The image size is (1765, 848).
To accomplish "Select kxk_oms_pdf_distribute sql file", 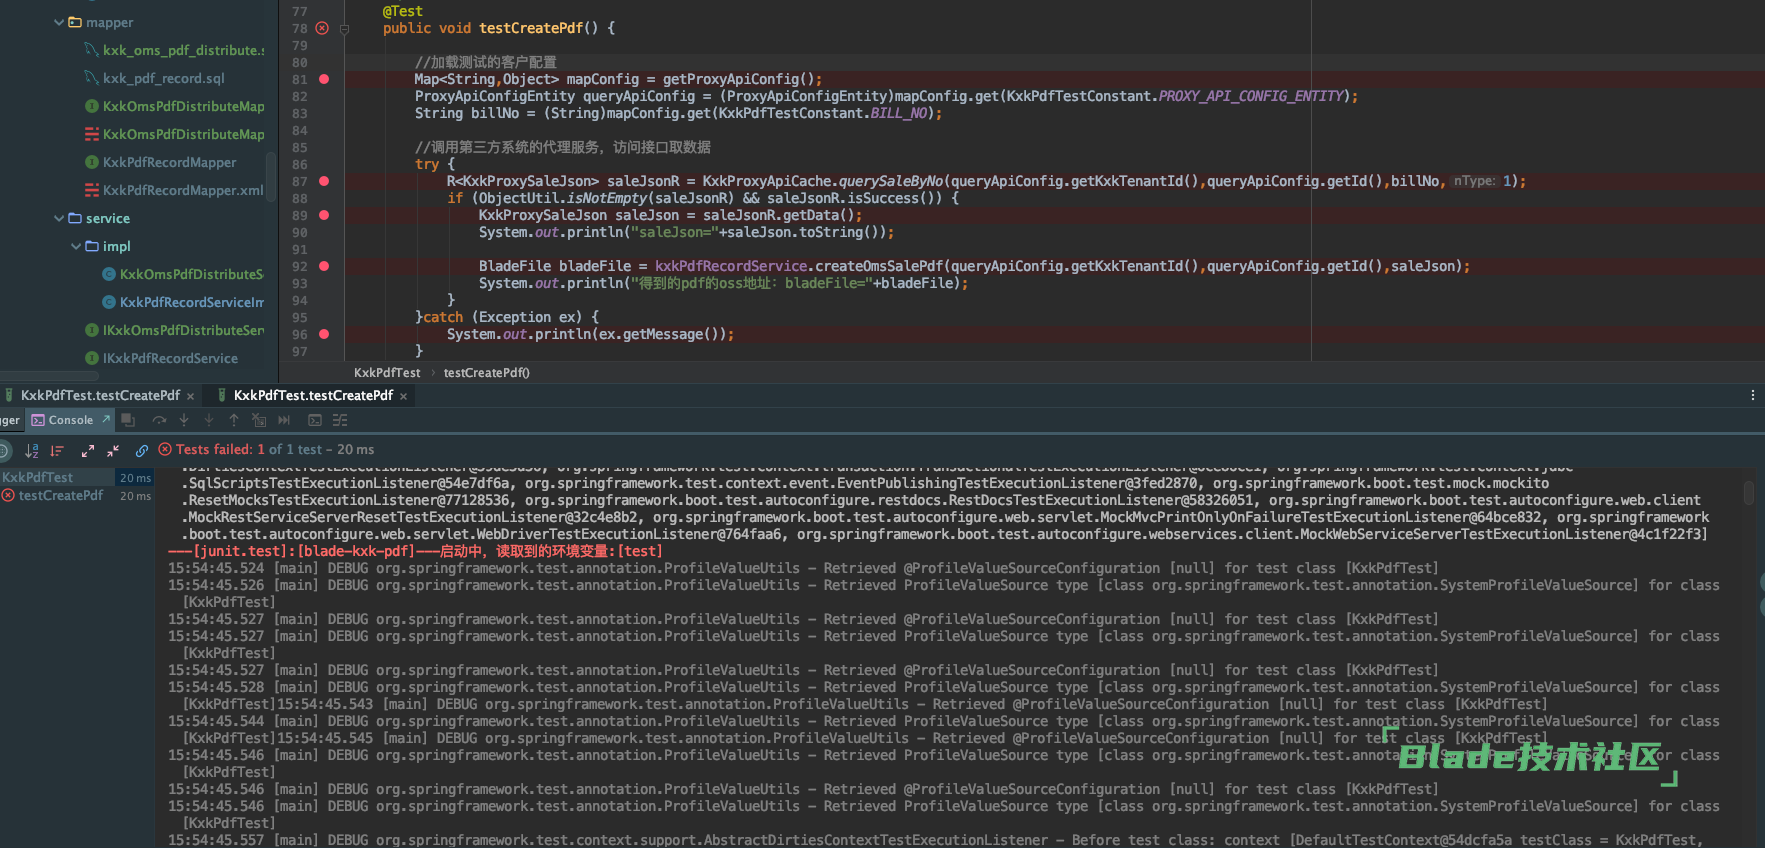I will 183,50.
